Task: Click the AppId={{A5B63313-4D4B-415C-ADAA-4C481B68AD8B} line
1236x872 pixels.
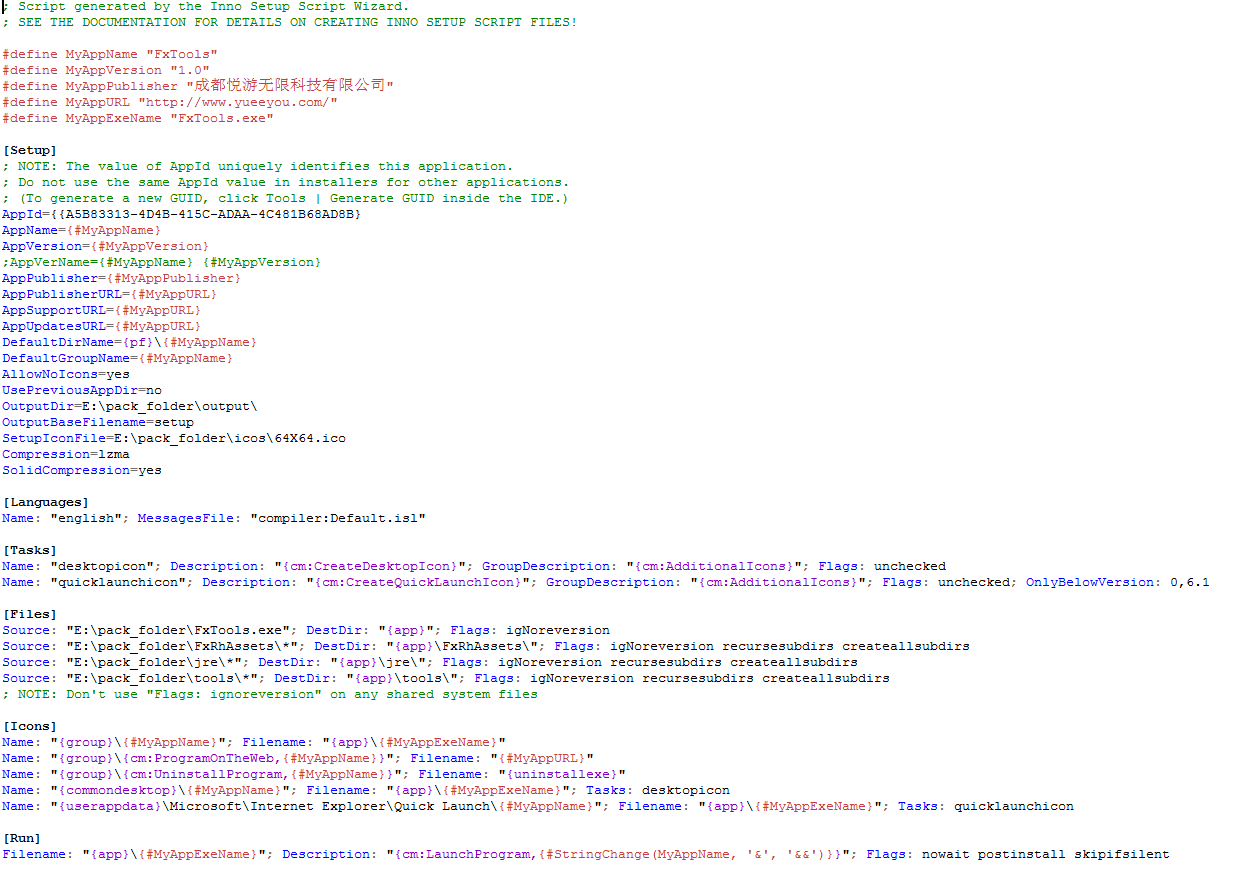Action: (182, 214)
